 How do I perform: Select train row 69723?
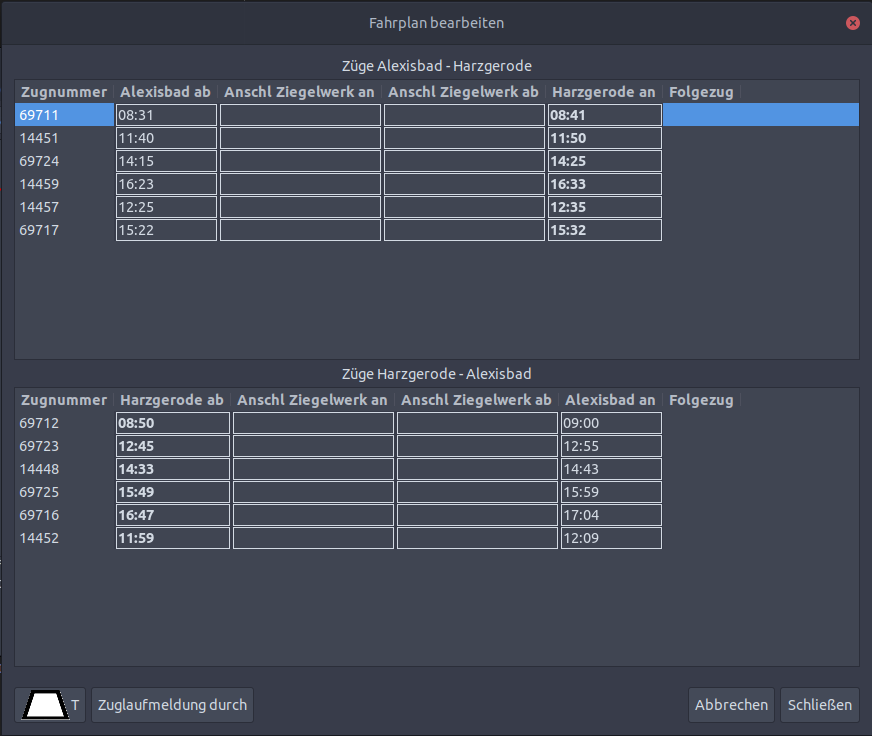[x=437, y=446]
